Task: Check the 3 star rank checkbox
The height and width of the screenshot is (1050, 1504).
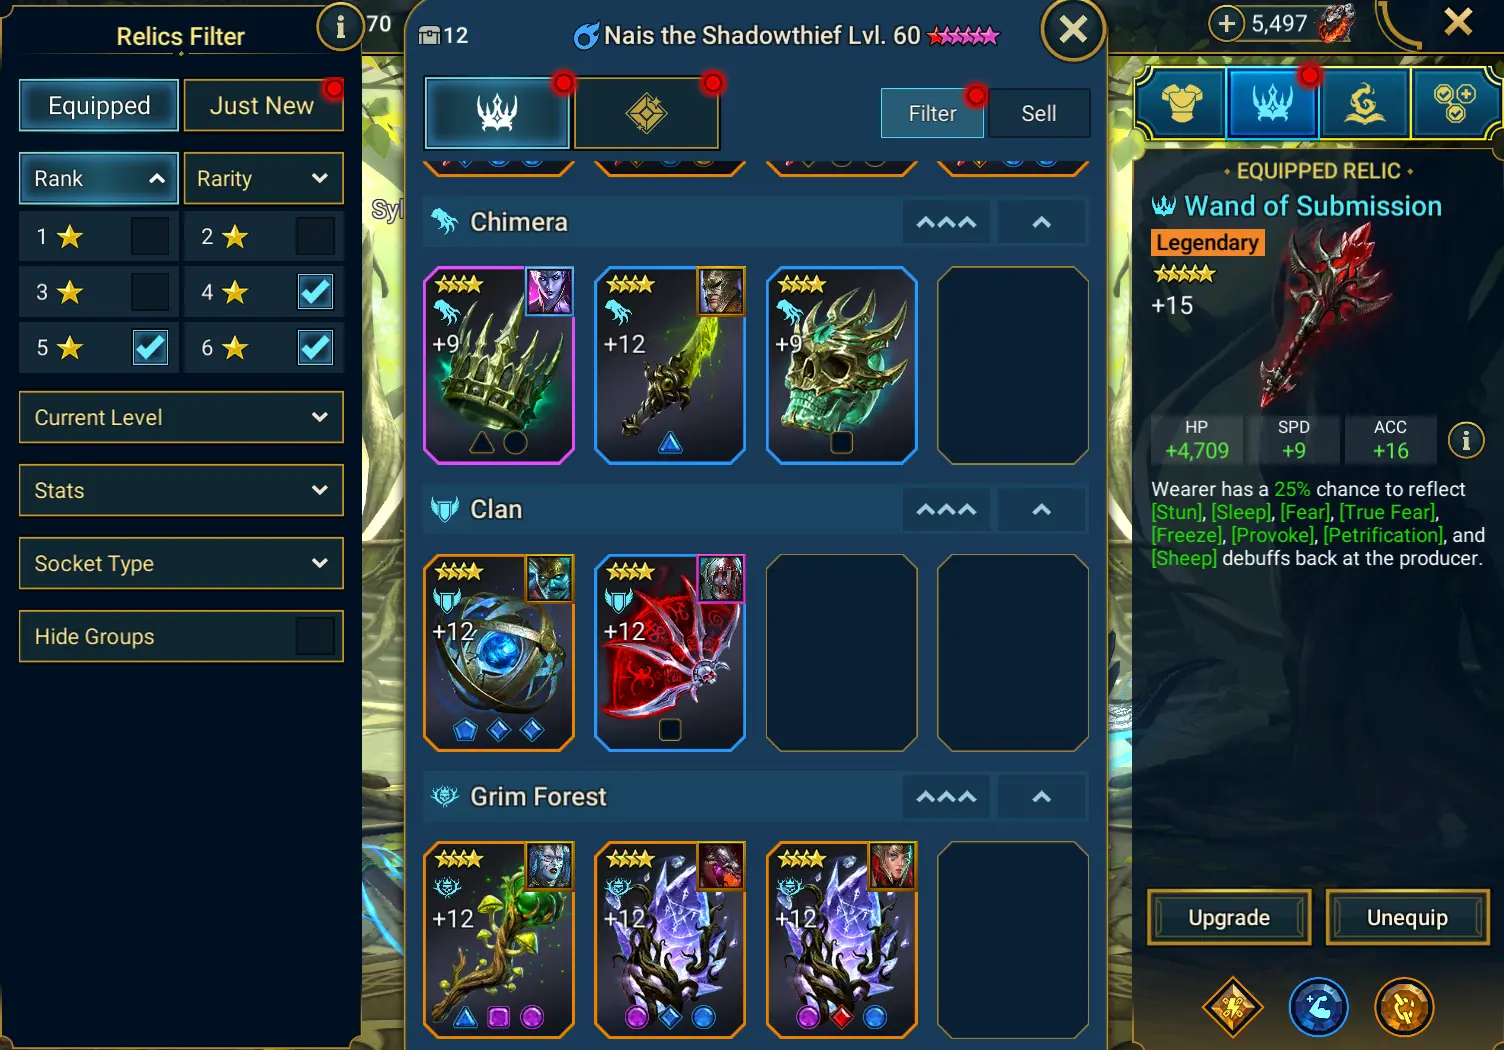Action: [x=150, y=292]
